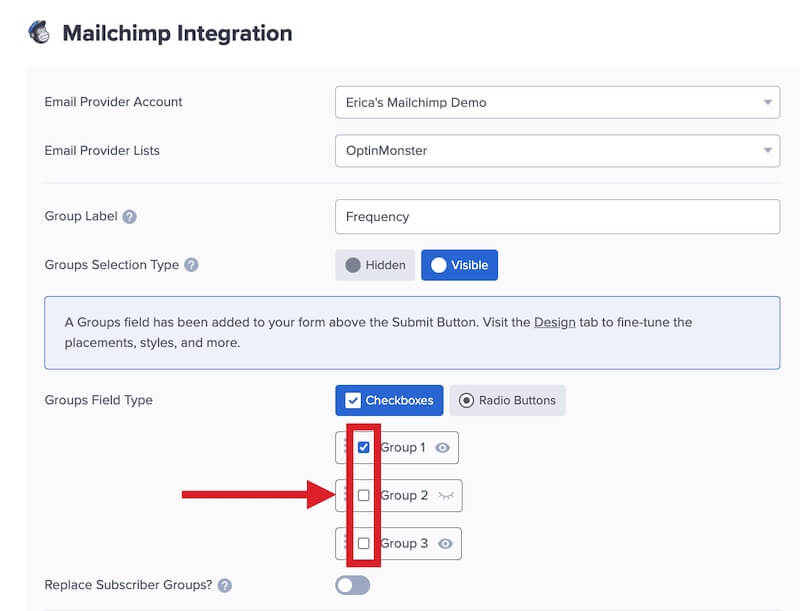
Task: Click the drag handle beside Group 3
Action: click(346, 543)
